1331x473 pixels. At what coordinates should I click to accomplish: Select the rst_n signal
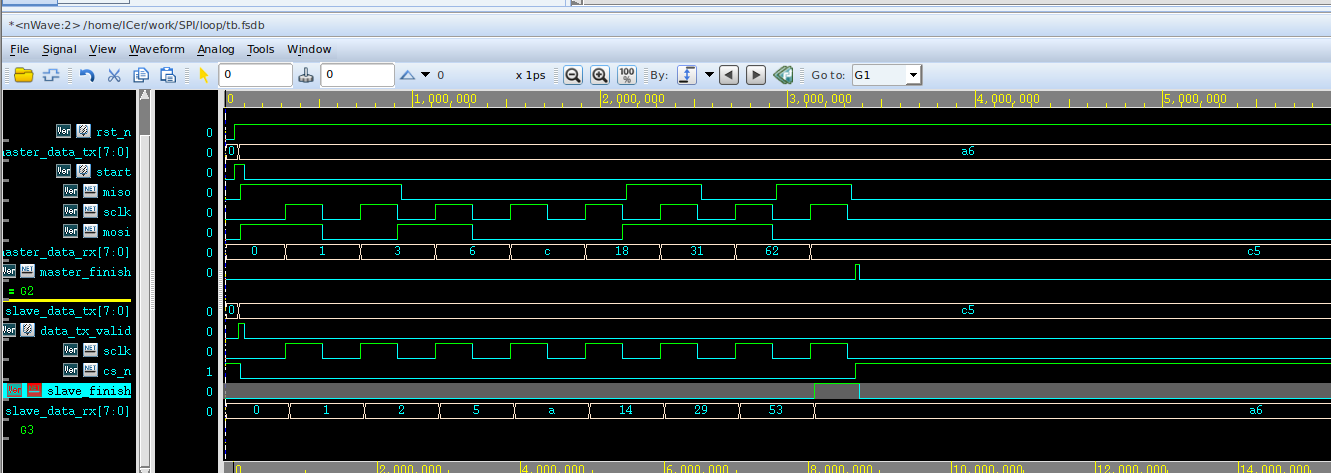tap(113, 132)
